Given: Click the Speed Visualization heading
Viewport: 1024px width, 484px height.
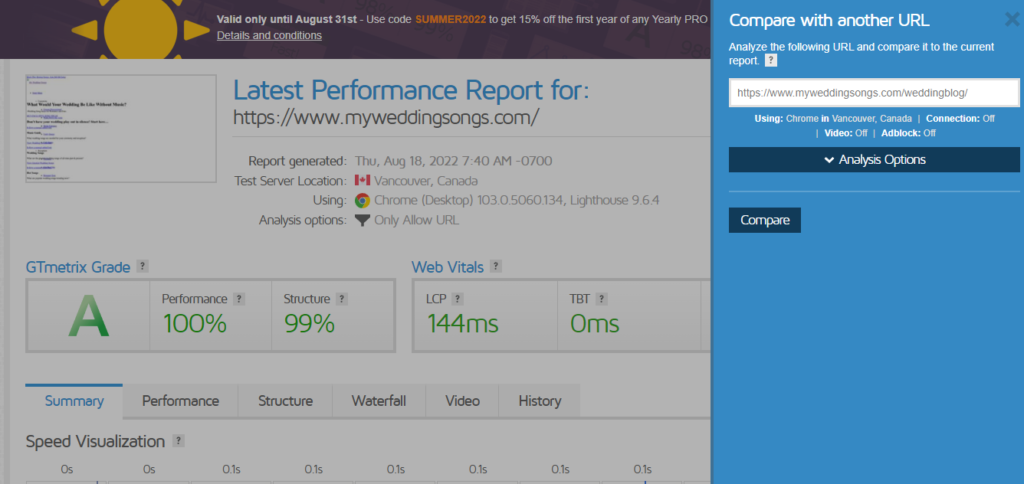Looking at the screenshot, I should coord(95,442).
